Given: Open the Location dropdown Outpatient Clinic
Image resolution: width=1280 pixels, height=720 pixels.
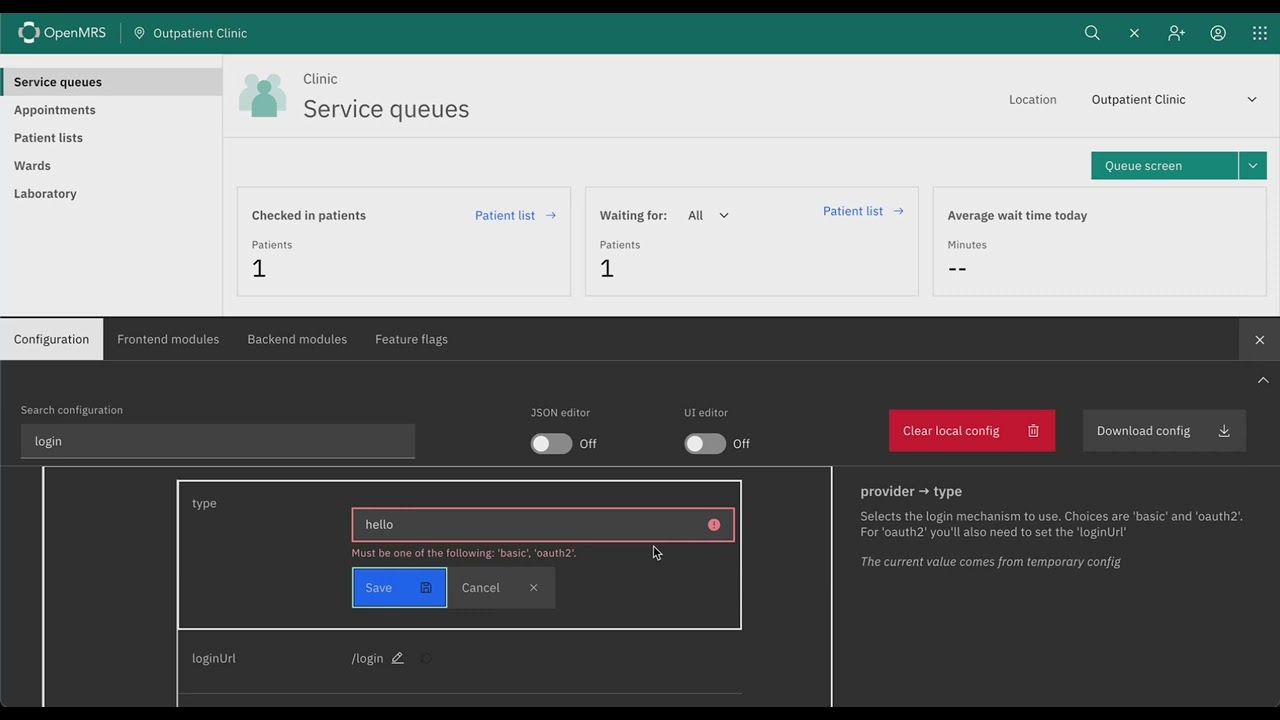Looking at the screenshot, I should 1174,99.
